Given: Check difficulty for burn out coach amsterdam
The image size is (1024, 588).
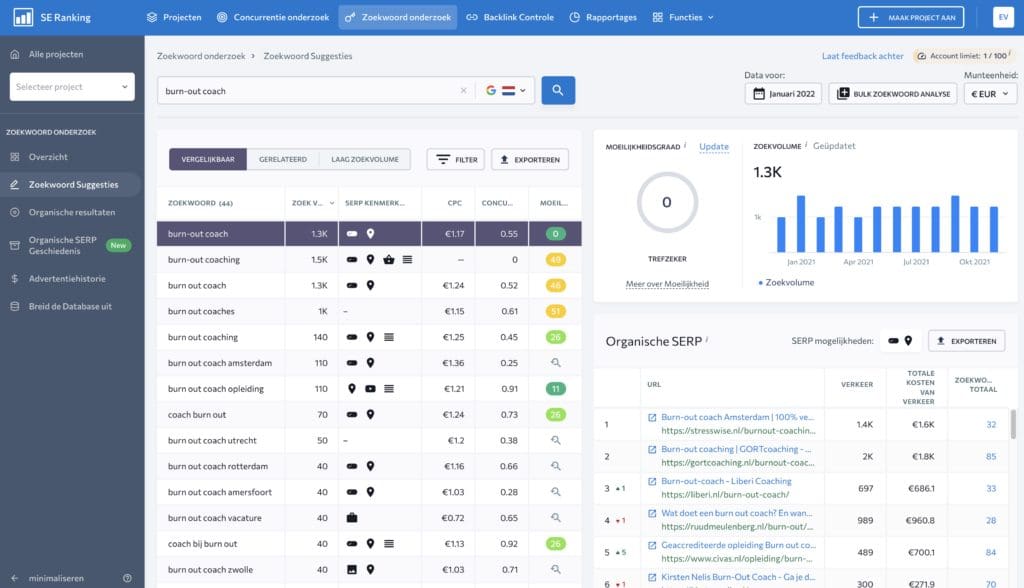Looking at the screenshot, I should point(555,363).
